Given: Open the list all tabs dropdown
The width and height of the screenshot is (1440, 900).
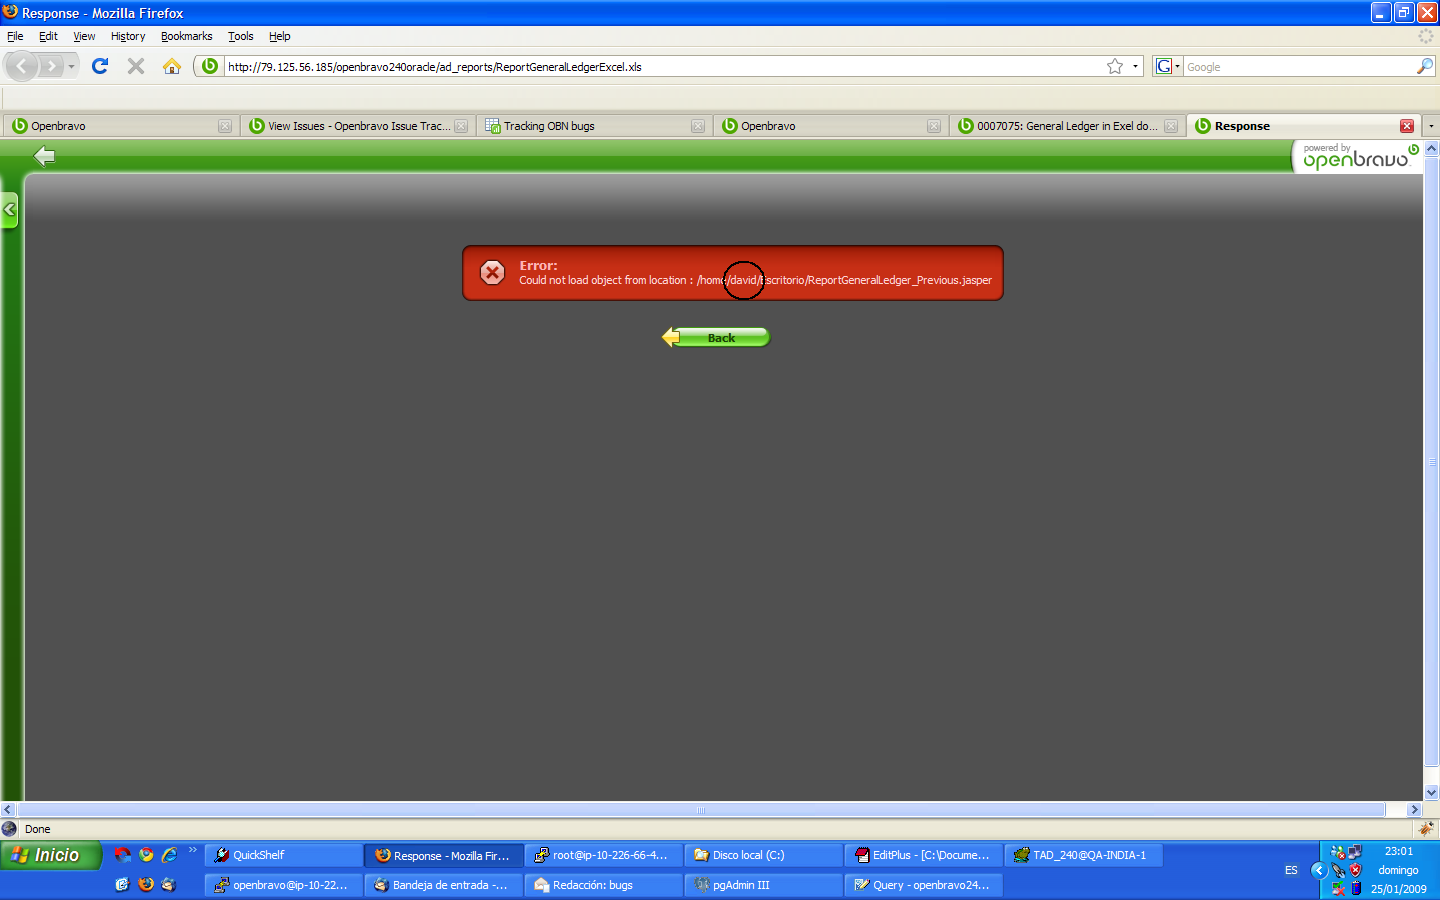Looking at the screenshot, I should (x=1431, y=126).
